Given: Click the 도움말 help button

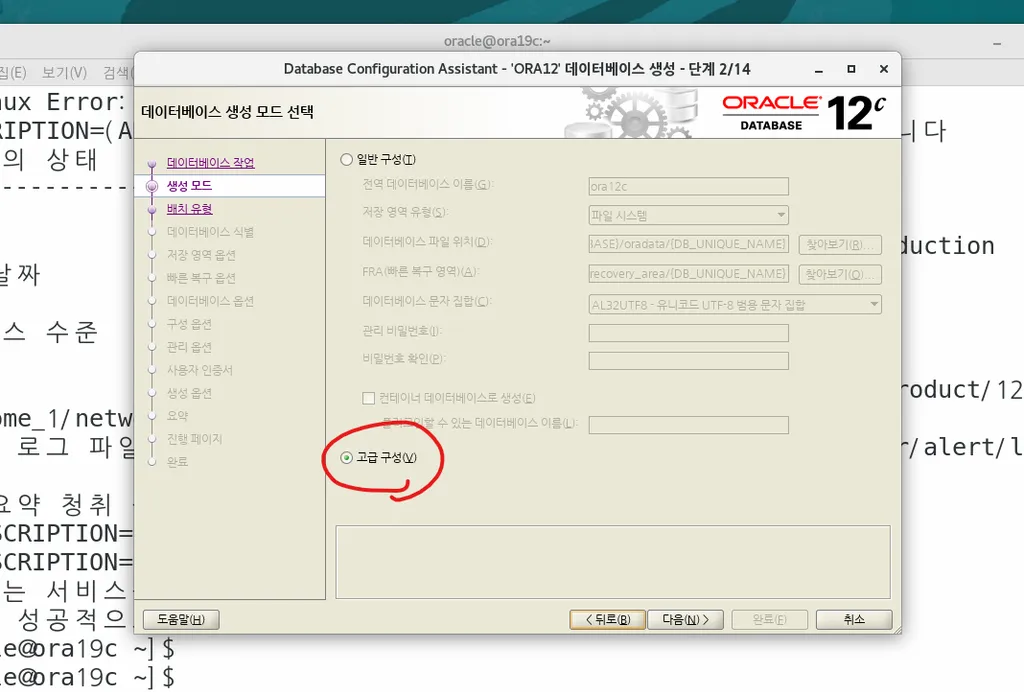Looking at the screenshot, I should pyautogui.click(x=181, y=619).
